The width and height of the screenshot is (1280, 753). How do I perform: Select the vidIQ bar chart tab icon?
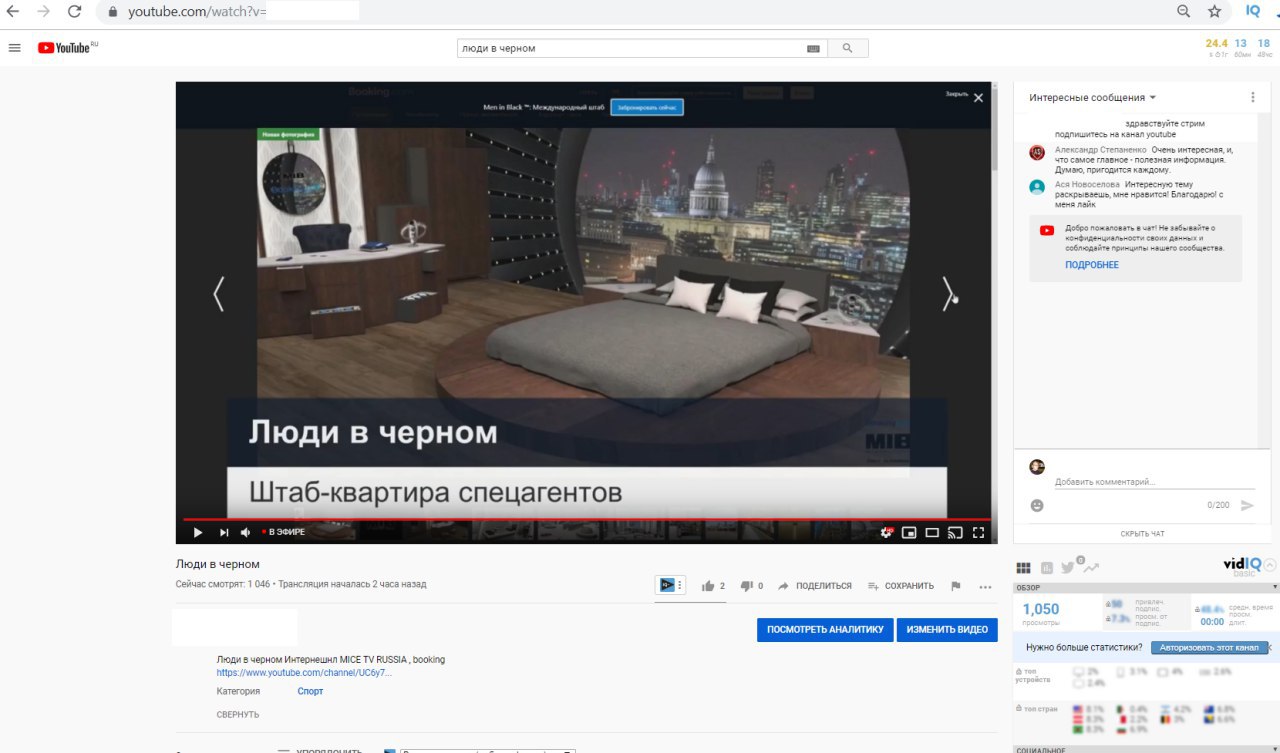[x=1047, y=567]
